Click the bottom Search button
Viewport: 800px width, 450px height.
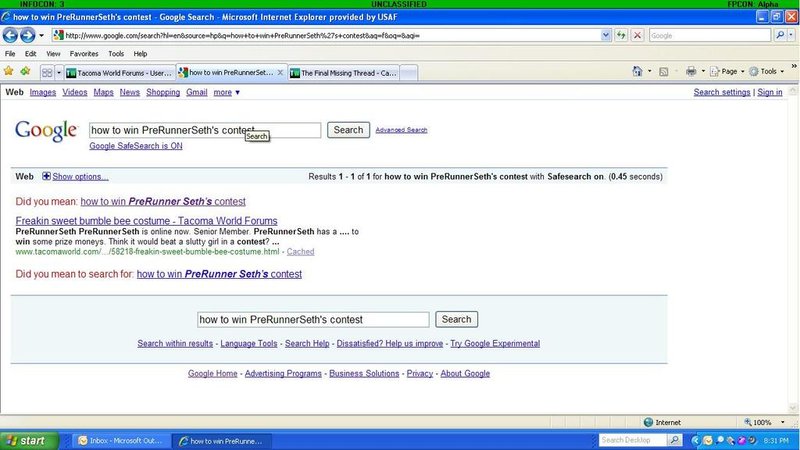point(456,319)
